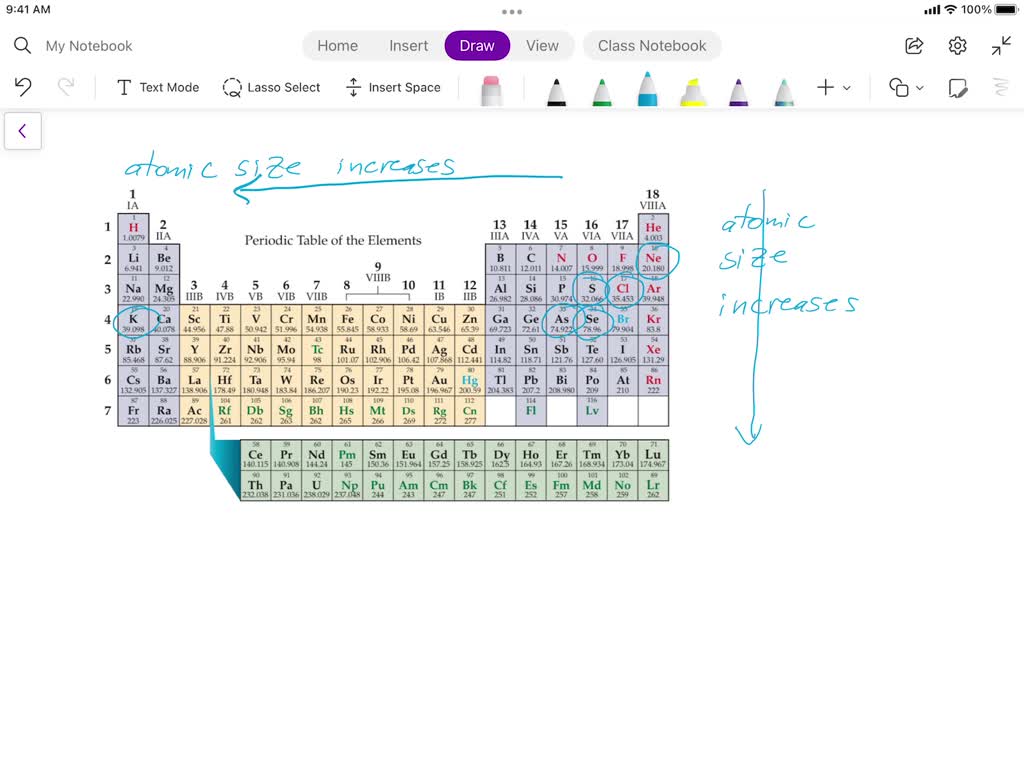Expand the add pen plus dropdown
Screen dimensions: 1024x768
point(833,88)
